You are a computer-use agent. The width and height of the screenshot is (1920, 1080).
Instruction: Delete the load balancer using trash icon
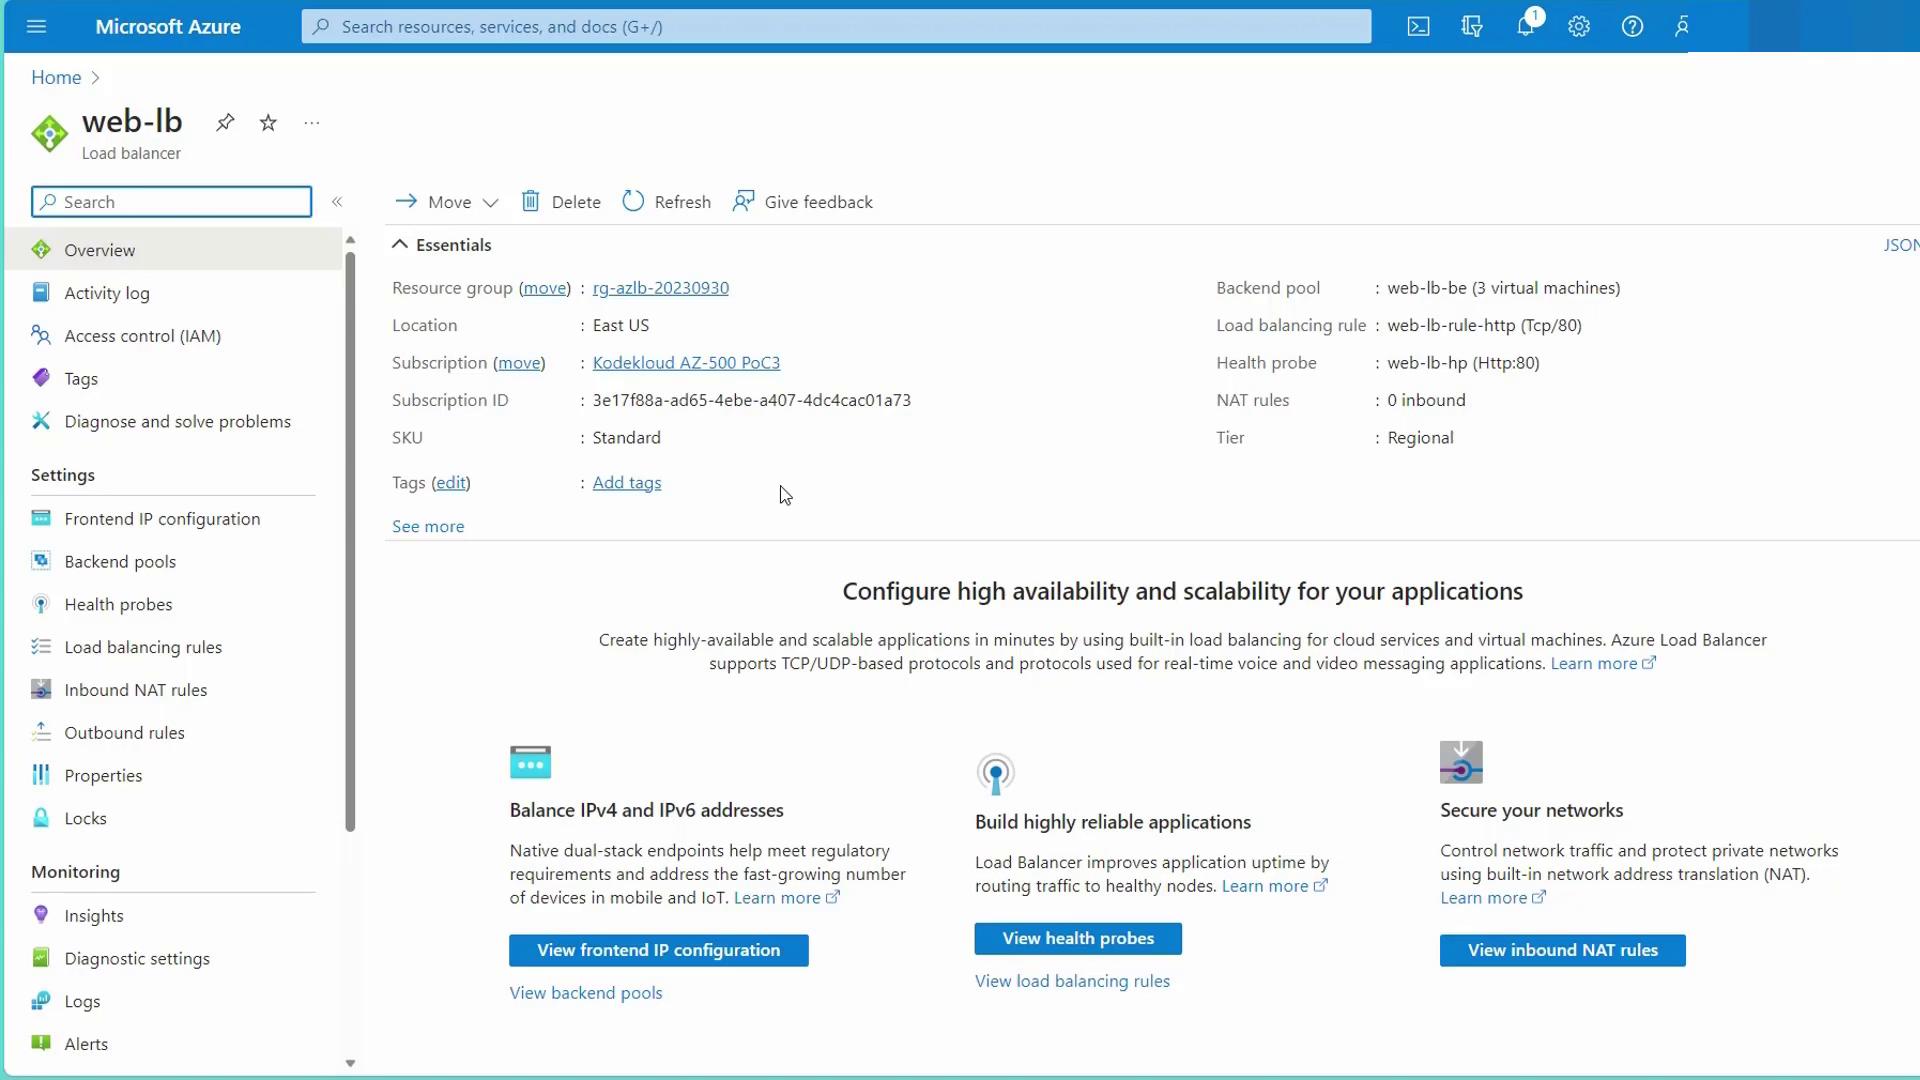click(531, 201)
